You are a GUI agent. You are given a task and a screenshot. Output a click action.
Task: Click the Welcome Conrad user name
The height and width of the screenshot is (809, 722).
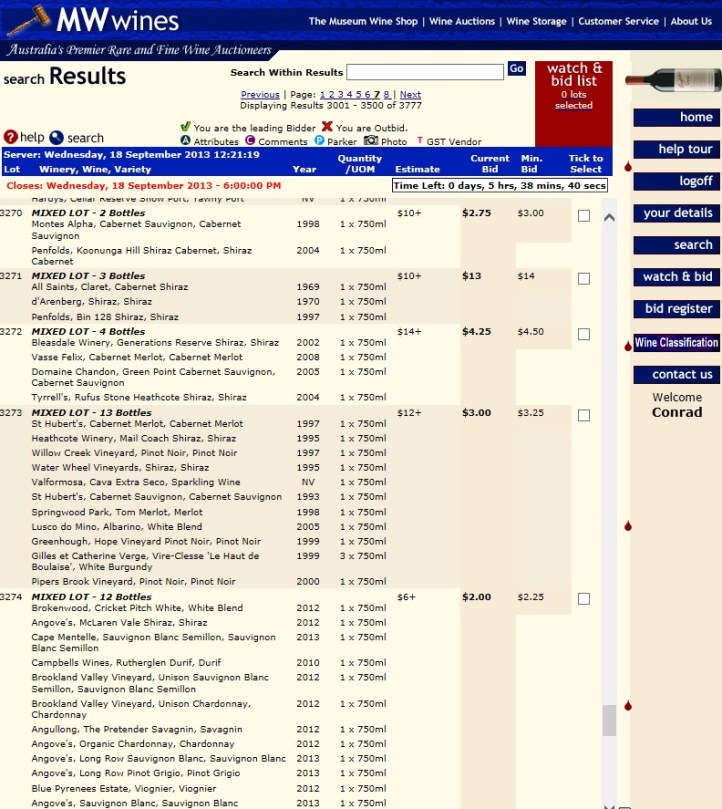click(677, 412)
